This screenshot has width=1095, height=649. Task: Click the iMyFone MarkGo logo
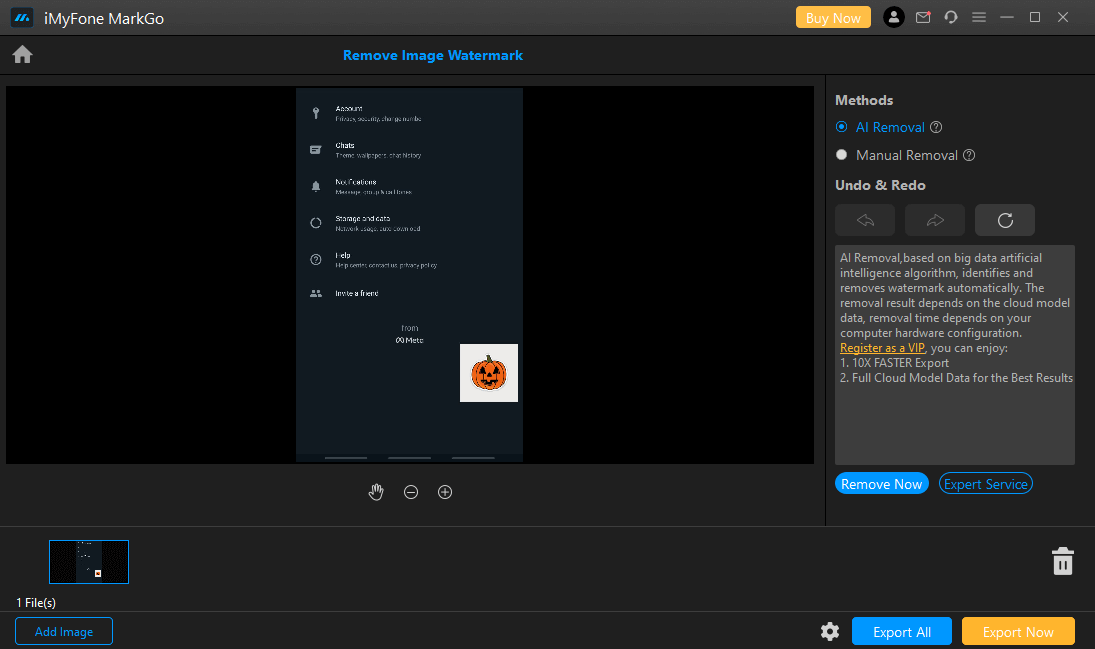click(22, 18)
